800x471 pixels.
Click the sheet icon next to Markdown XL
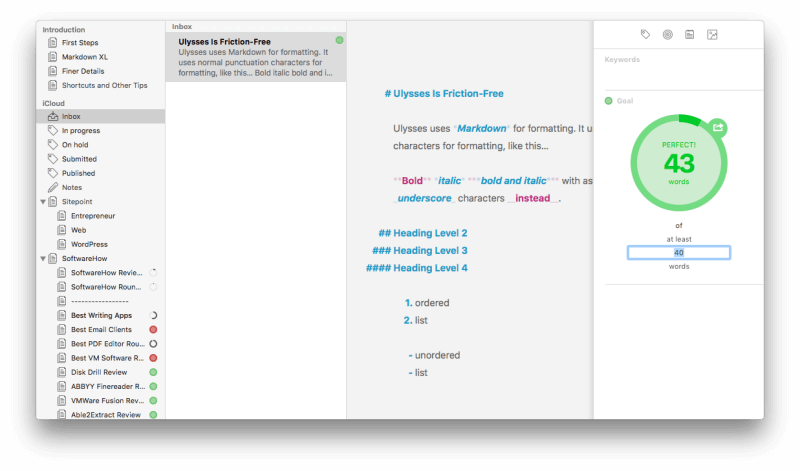tap(53, 57)
